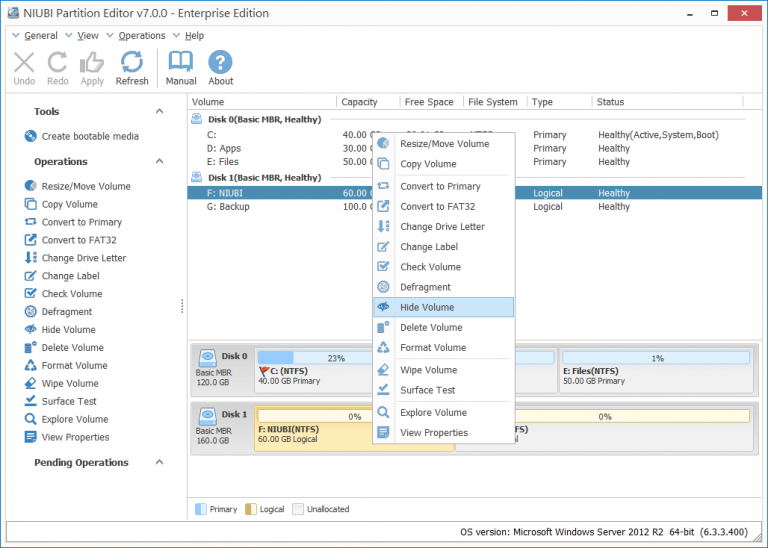
Task: Click the Undo toolbar icon
Action: tap(24, 68)
